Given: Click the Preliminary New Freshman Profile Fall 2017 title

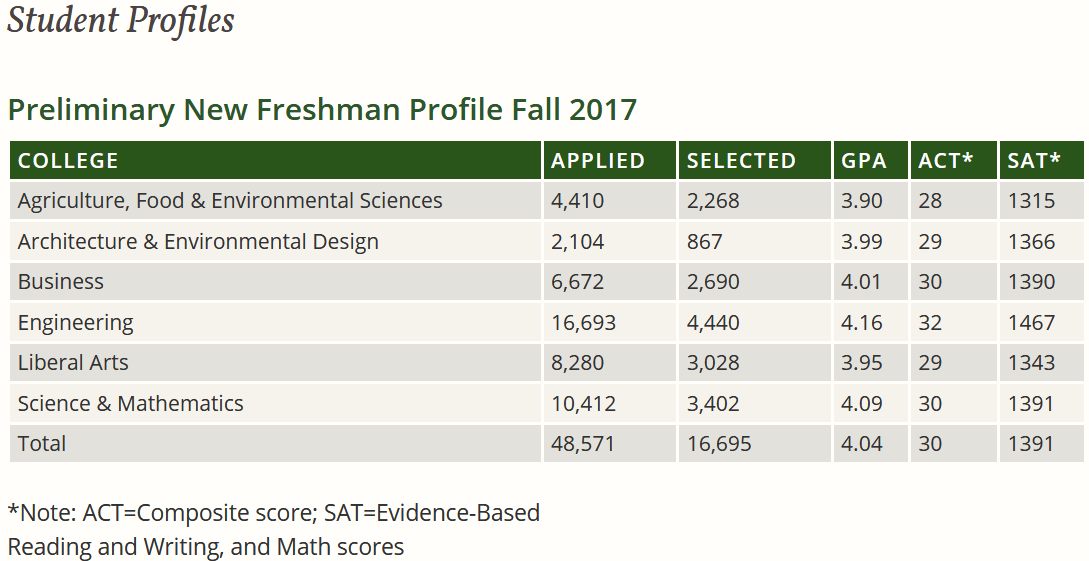Looking at the screenshot, I should click(322, 109).
